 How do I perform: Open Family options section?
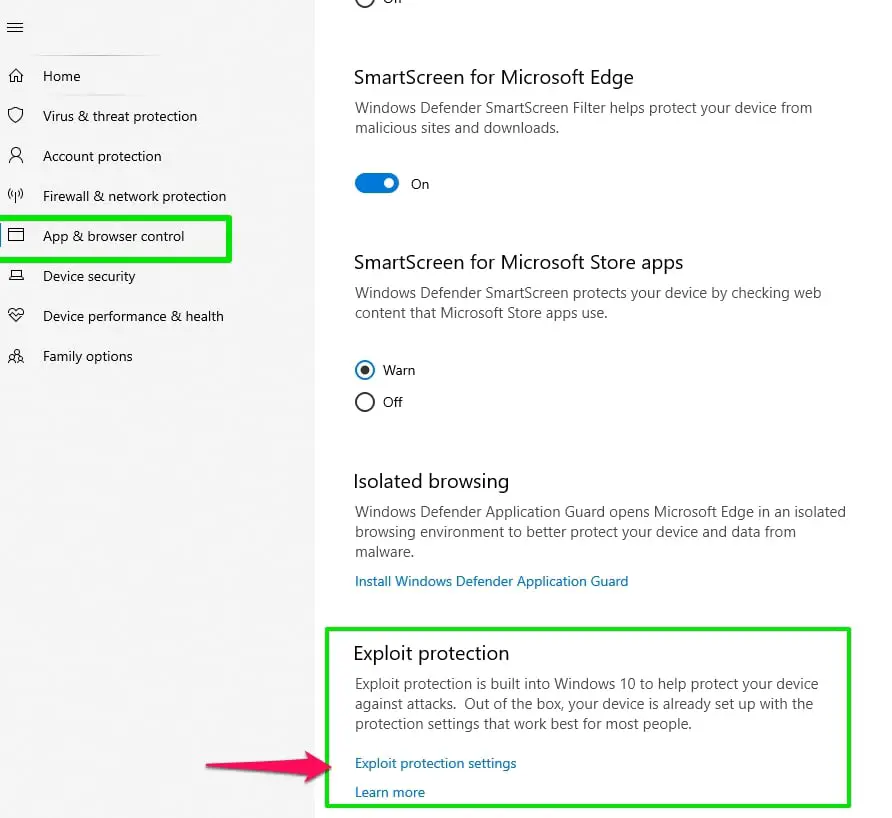[88, 357]
